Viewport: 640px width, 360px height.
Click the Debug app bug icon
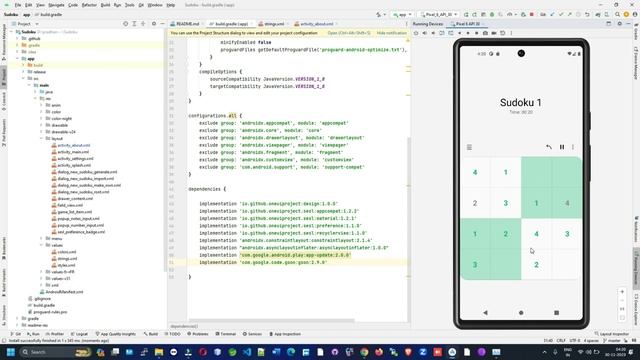click(492, 14)
